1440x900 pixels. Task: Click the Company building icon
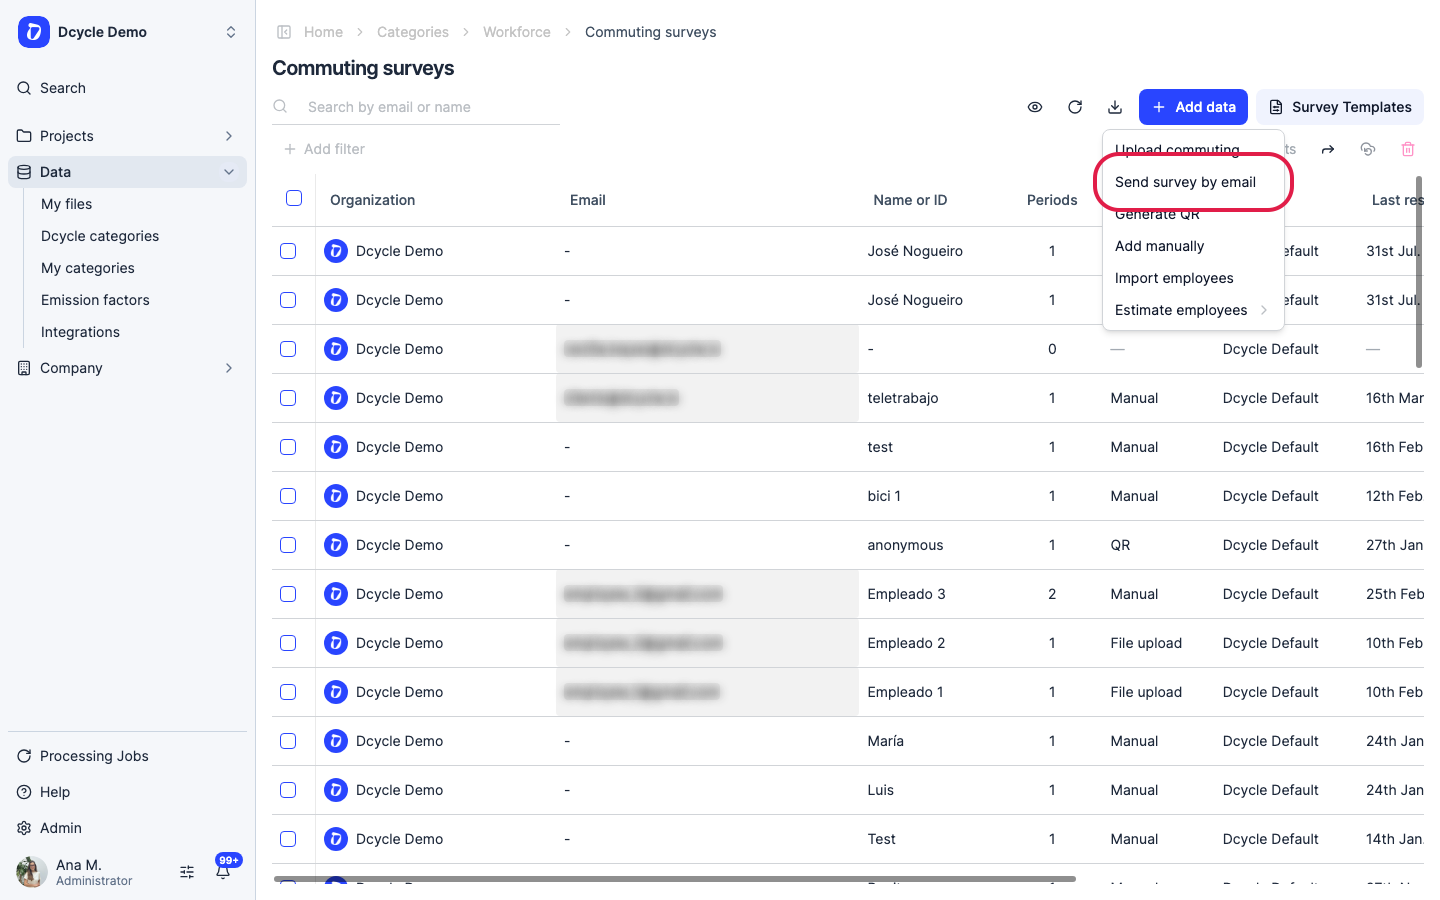[24, 368]
